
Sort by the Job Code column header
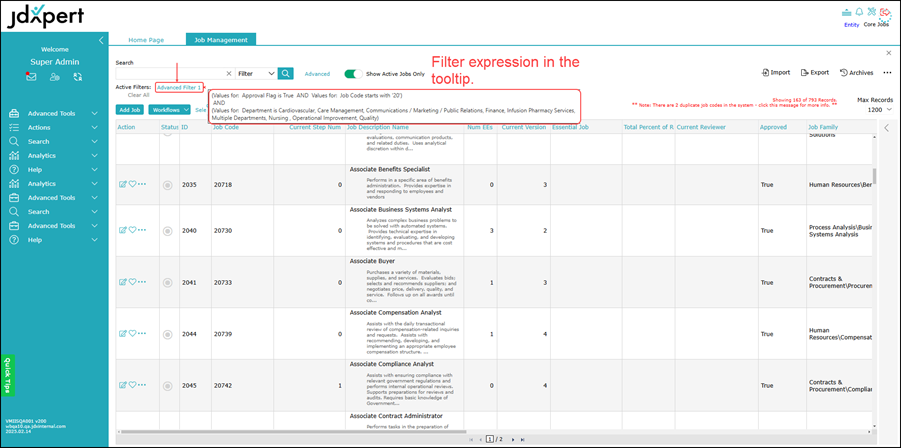click(x=226, y=127)
